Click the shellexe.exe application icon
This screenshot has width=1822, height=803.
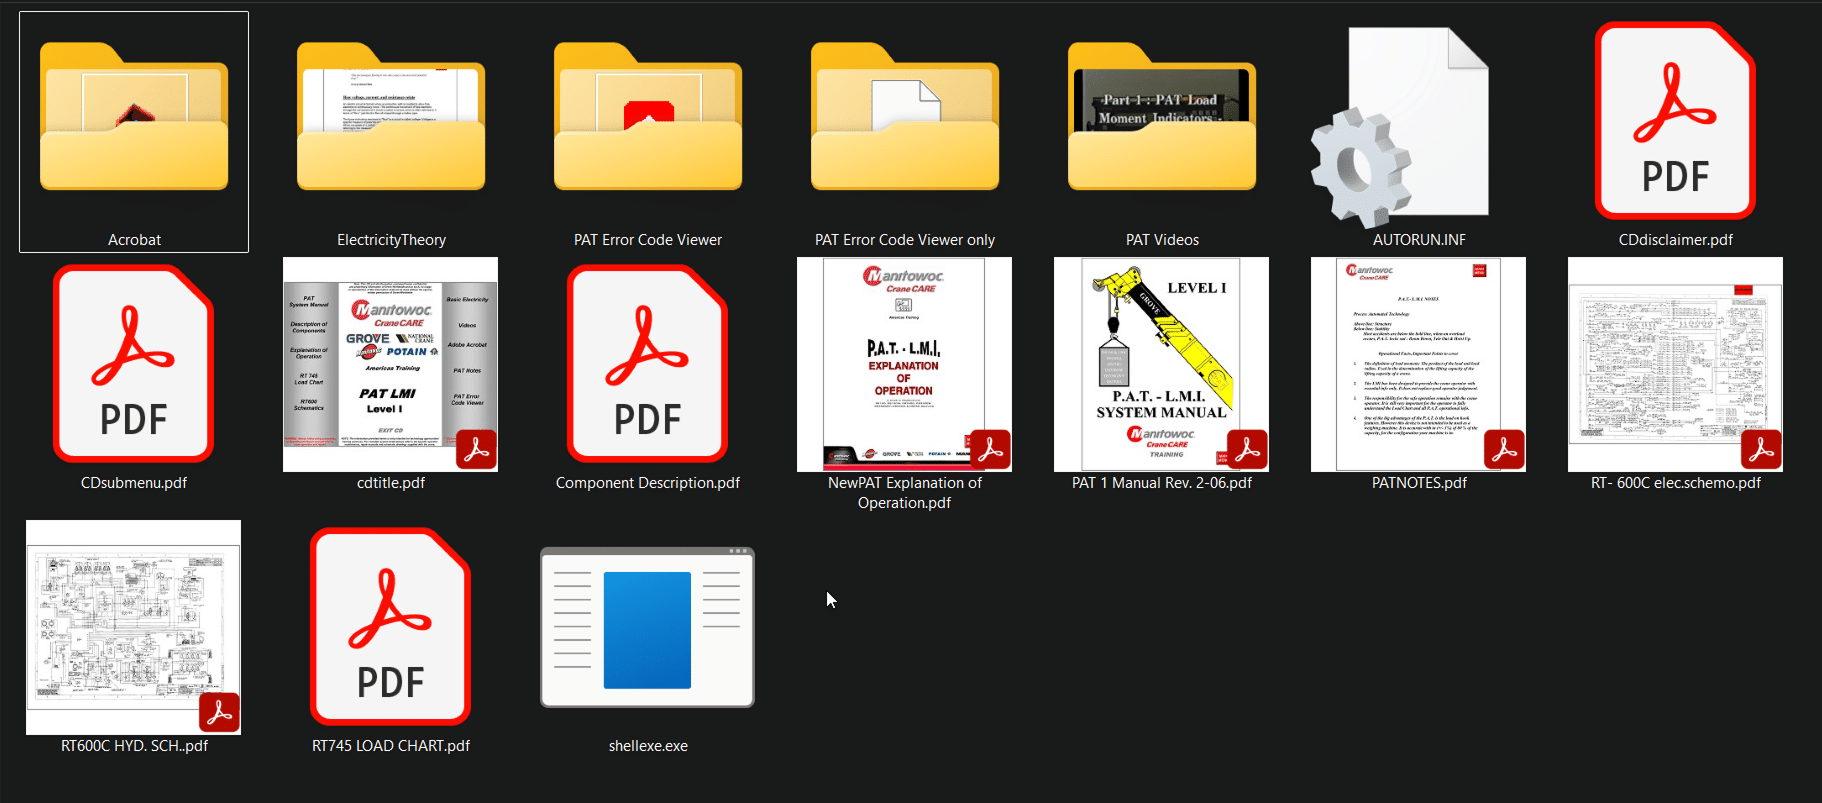[648, 627]
